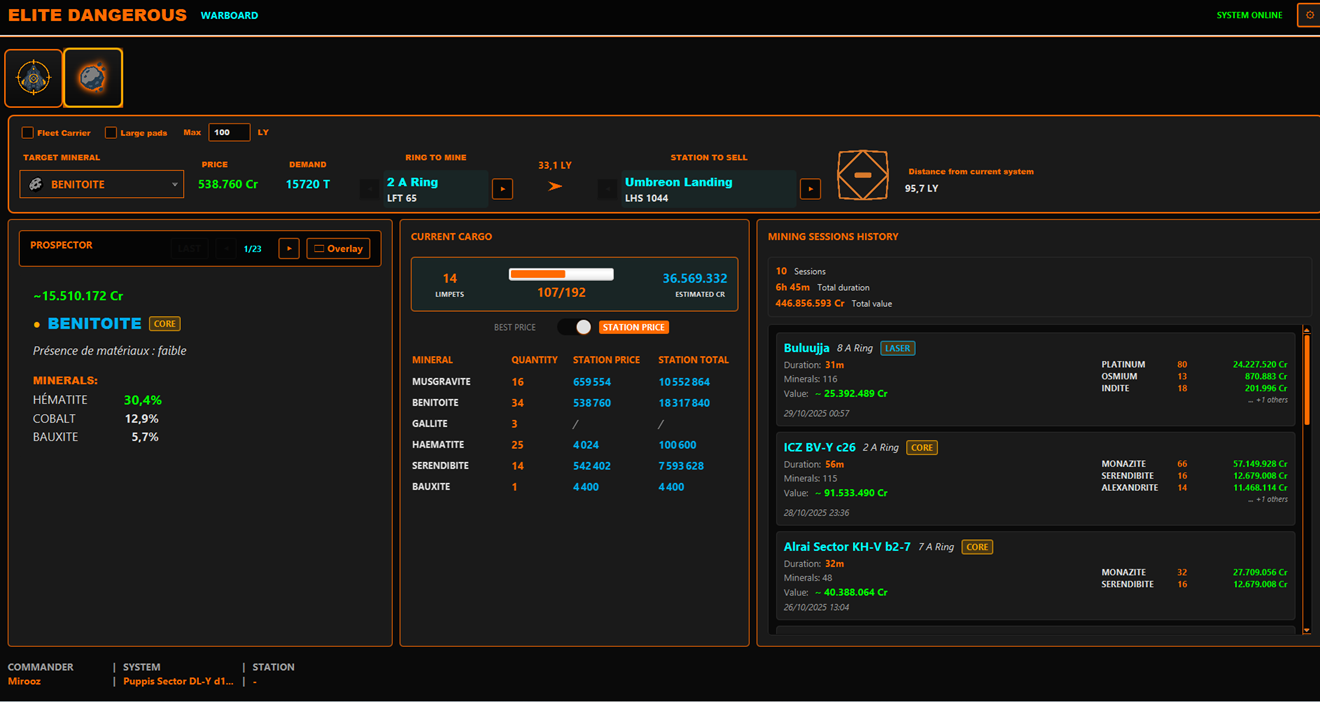
Task: Open the combat ship module tab icon
Action: 33,78
